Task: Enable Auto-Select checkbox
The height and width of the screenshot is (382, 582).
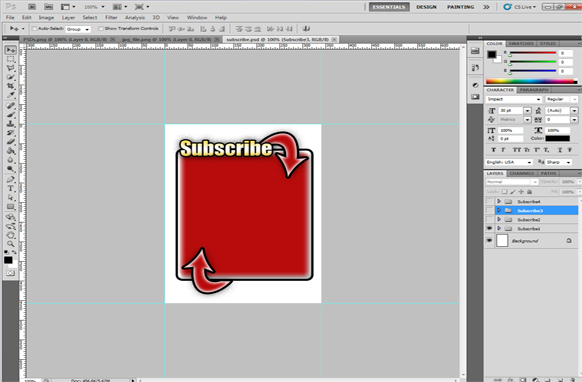Action: 34,29
